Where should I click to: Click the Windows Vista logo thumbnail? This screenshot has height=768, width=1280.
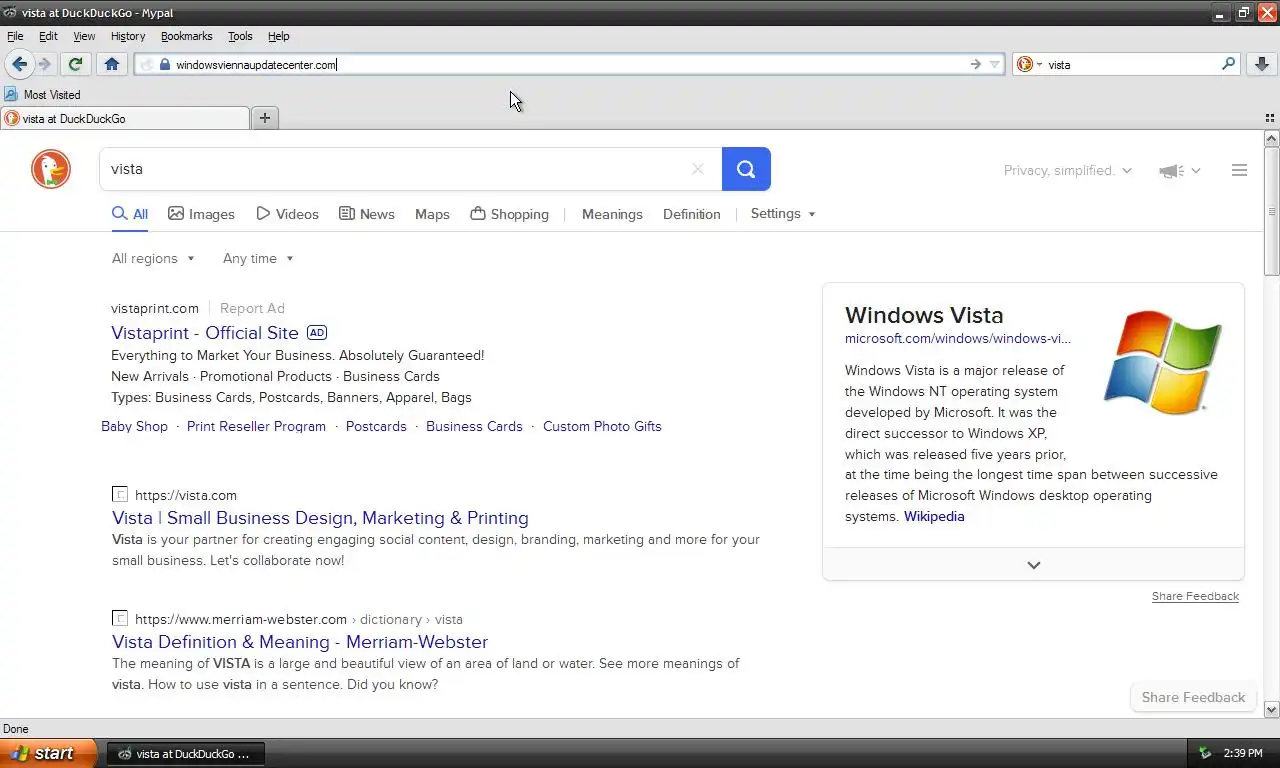pos(1162,362)
